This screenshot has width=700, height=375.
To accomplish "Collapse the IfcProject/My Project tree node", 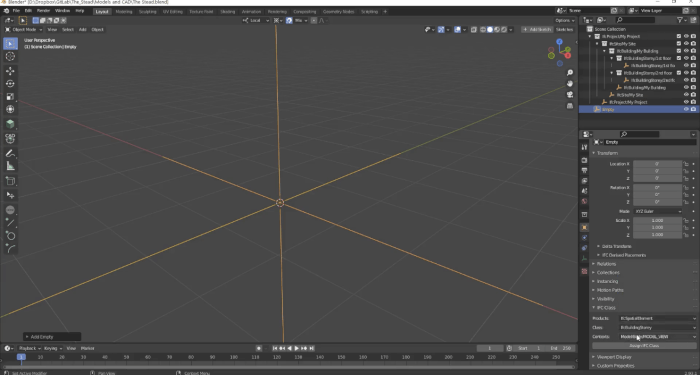I will (590, 36).
